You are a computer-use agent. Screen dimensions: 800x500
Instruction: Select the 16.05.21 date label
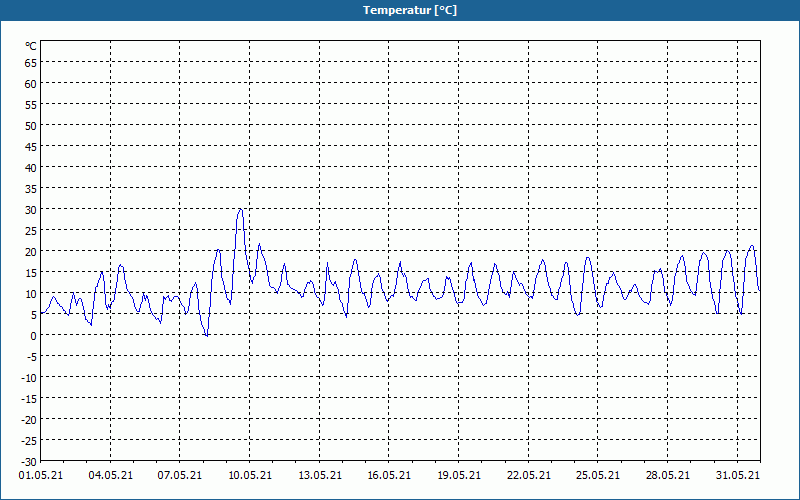(389, 476)
